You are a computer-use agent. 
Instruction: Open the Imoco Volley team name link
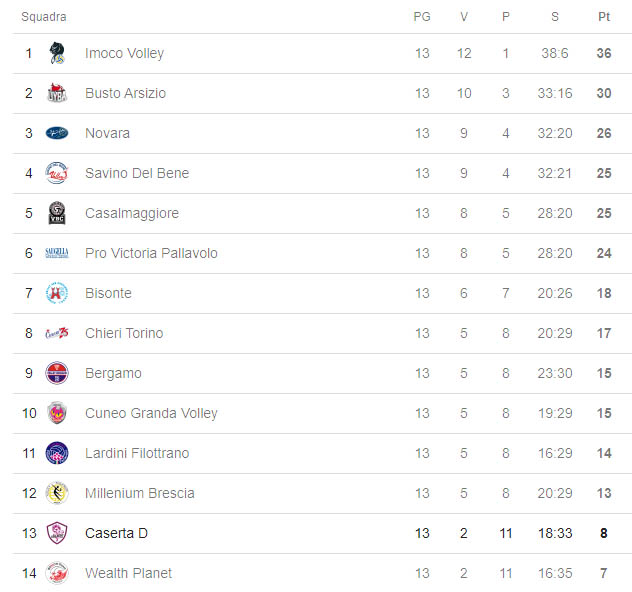pyautogui.click(x=124, y=53)
